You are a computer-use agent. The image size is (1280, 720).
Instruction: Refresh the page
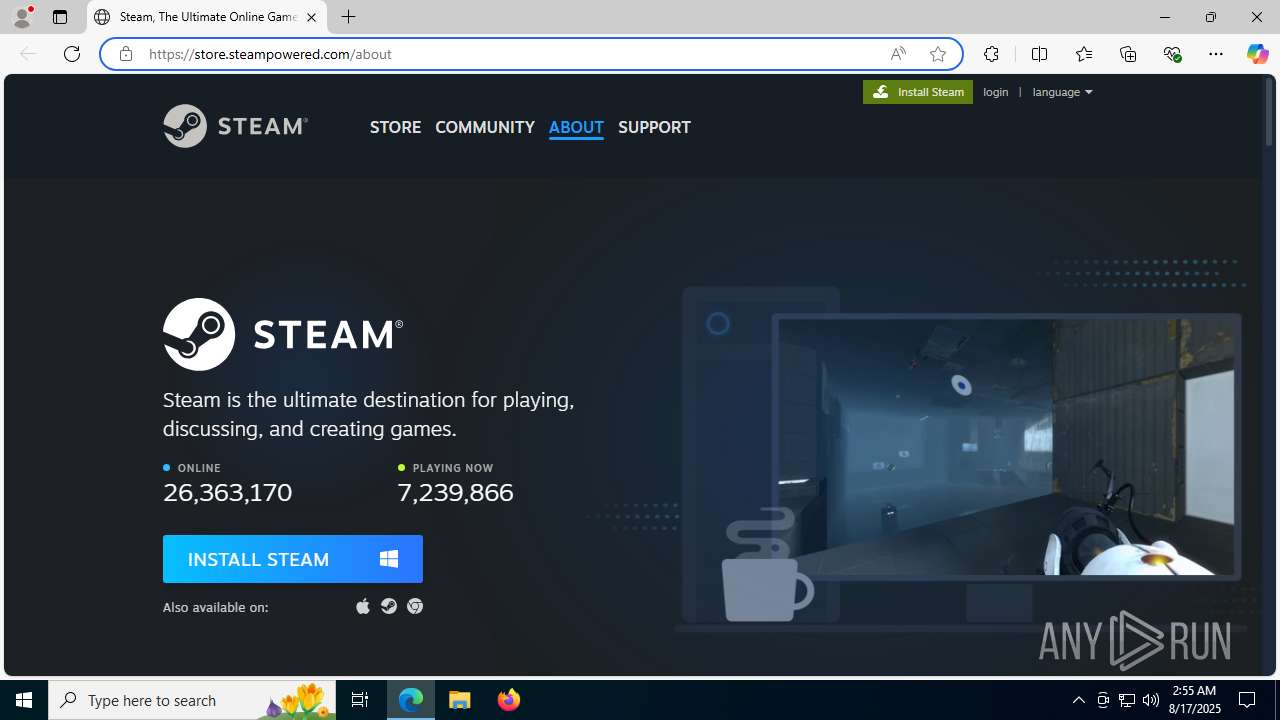pos(72,54)
